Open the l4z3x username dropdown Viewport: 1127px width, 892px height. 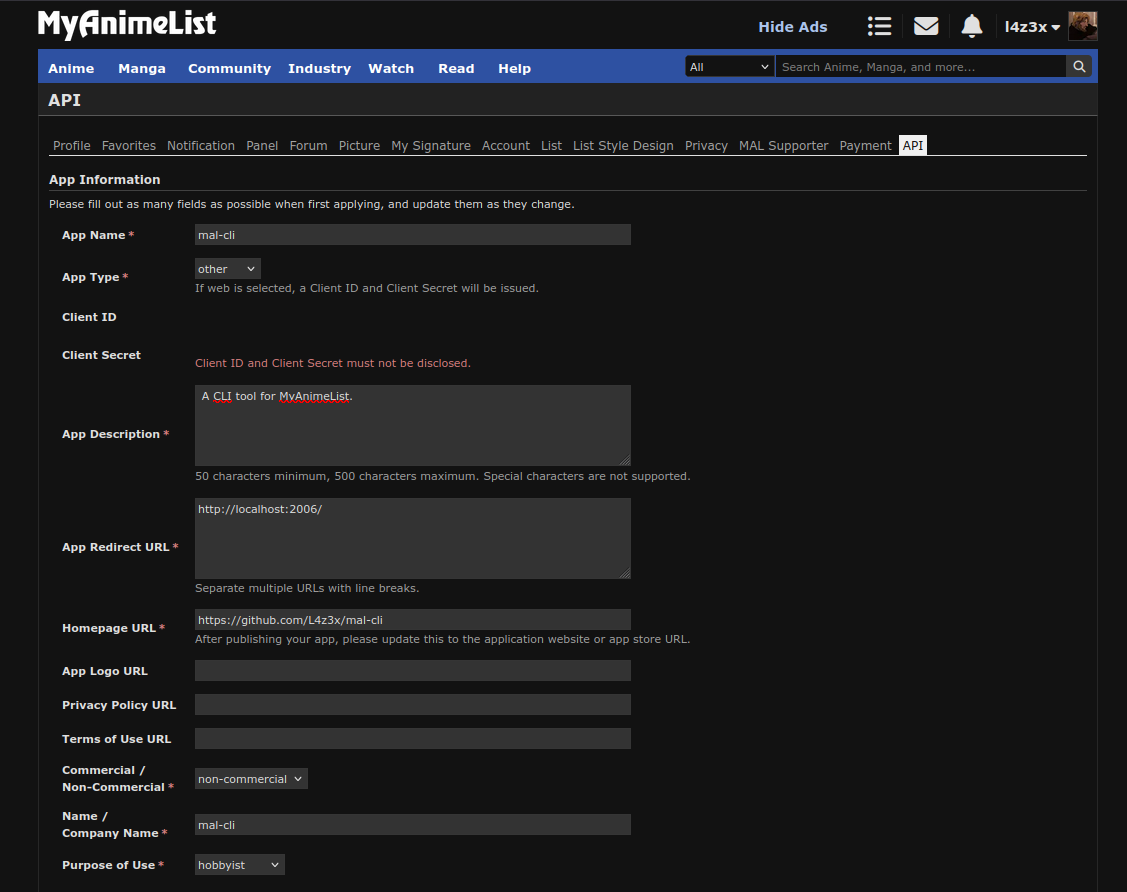point(1032,27)
